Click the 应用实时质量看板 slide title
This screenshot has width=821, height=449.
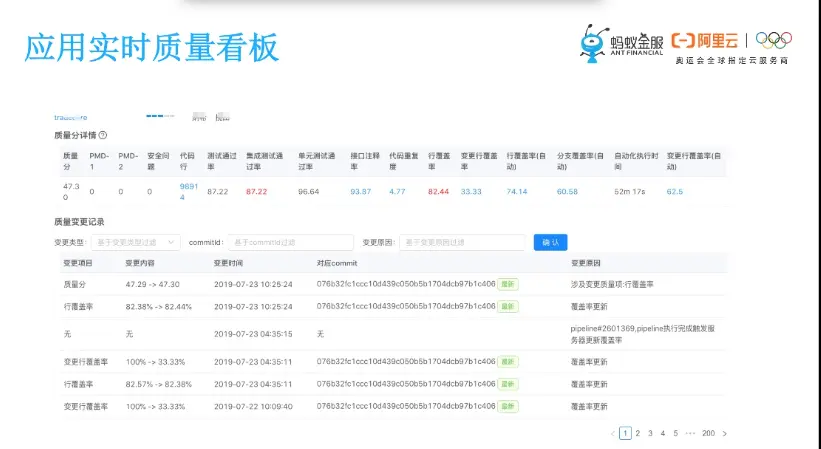pos(151,48)
